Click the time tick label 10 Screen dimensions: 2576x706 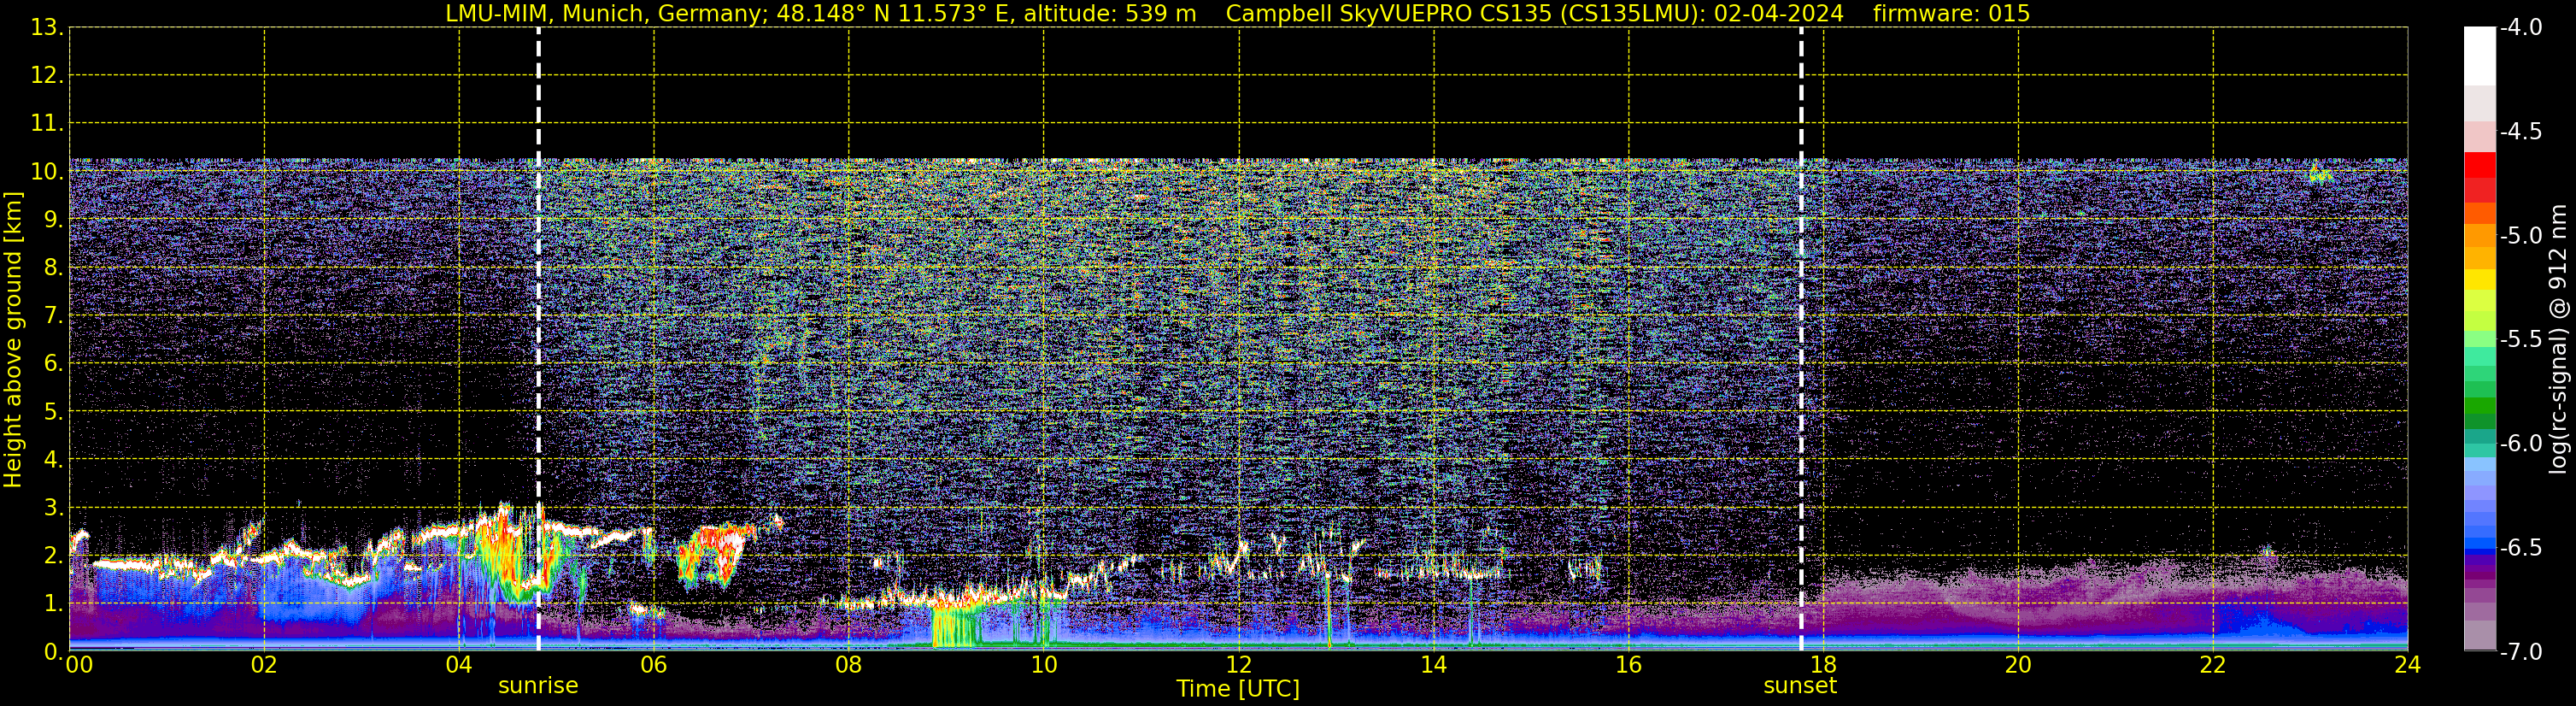pos(1044,665)
